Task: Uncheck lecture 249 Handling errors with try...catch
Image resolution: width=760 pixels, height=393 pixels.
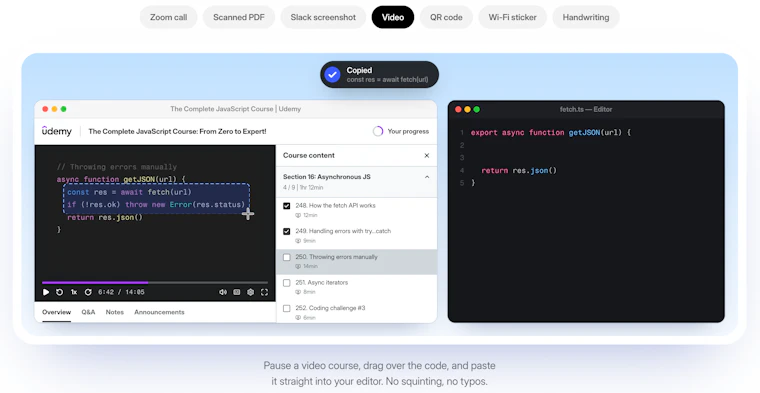Action: coord(286,232)
